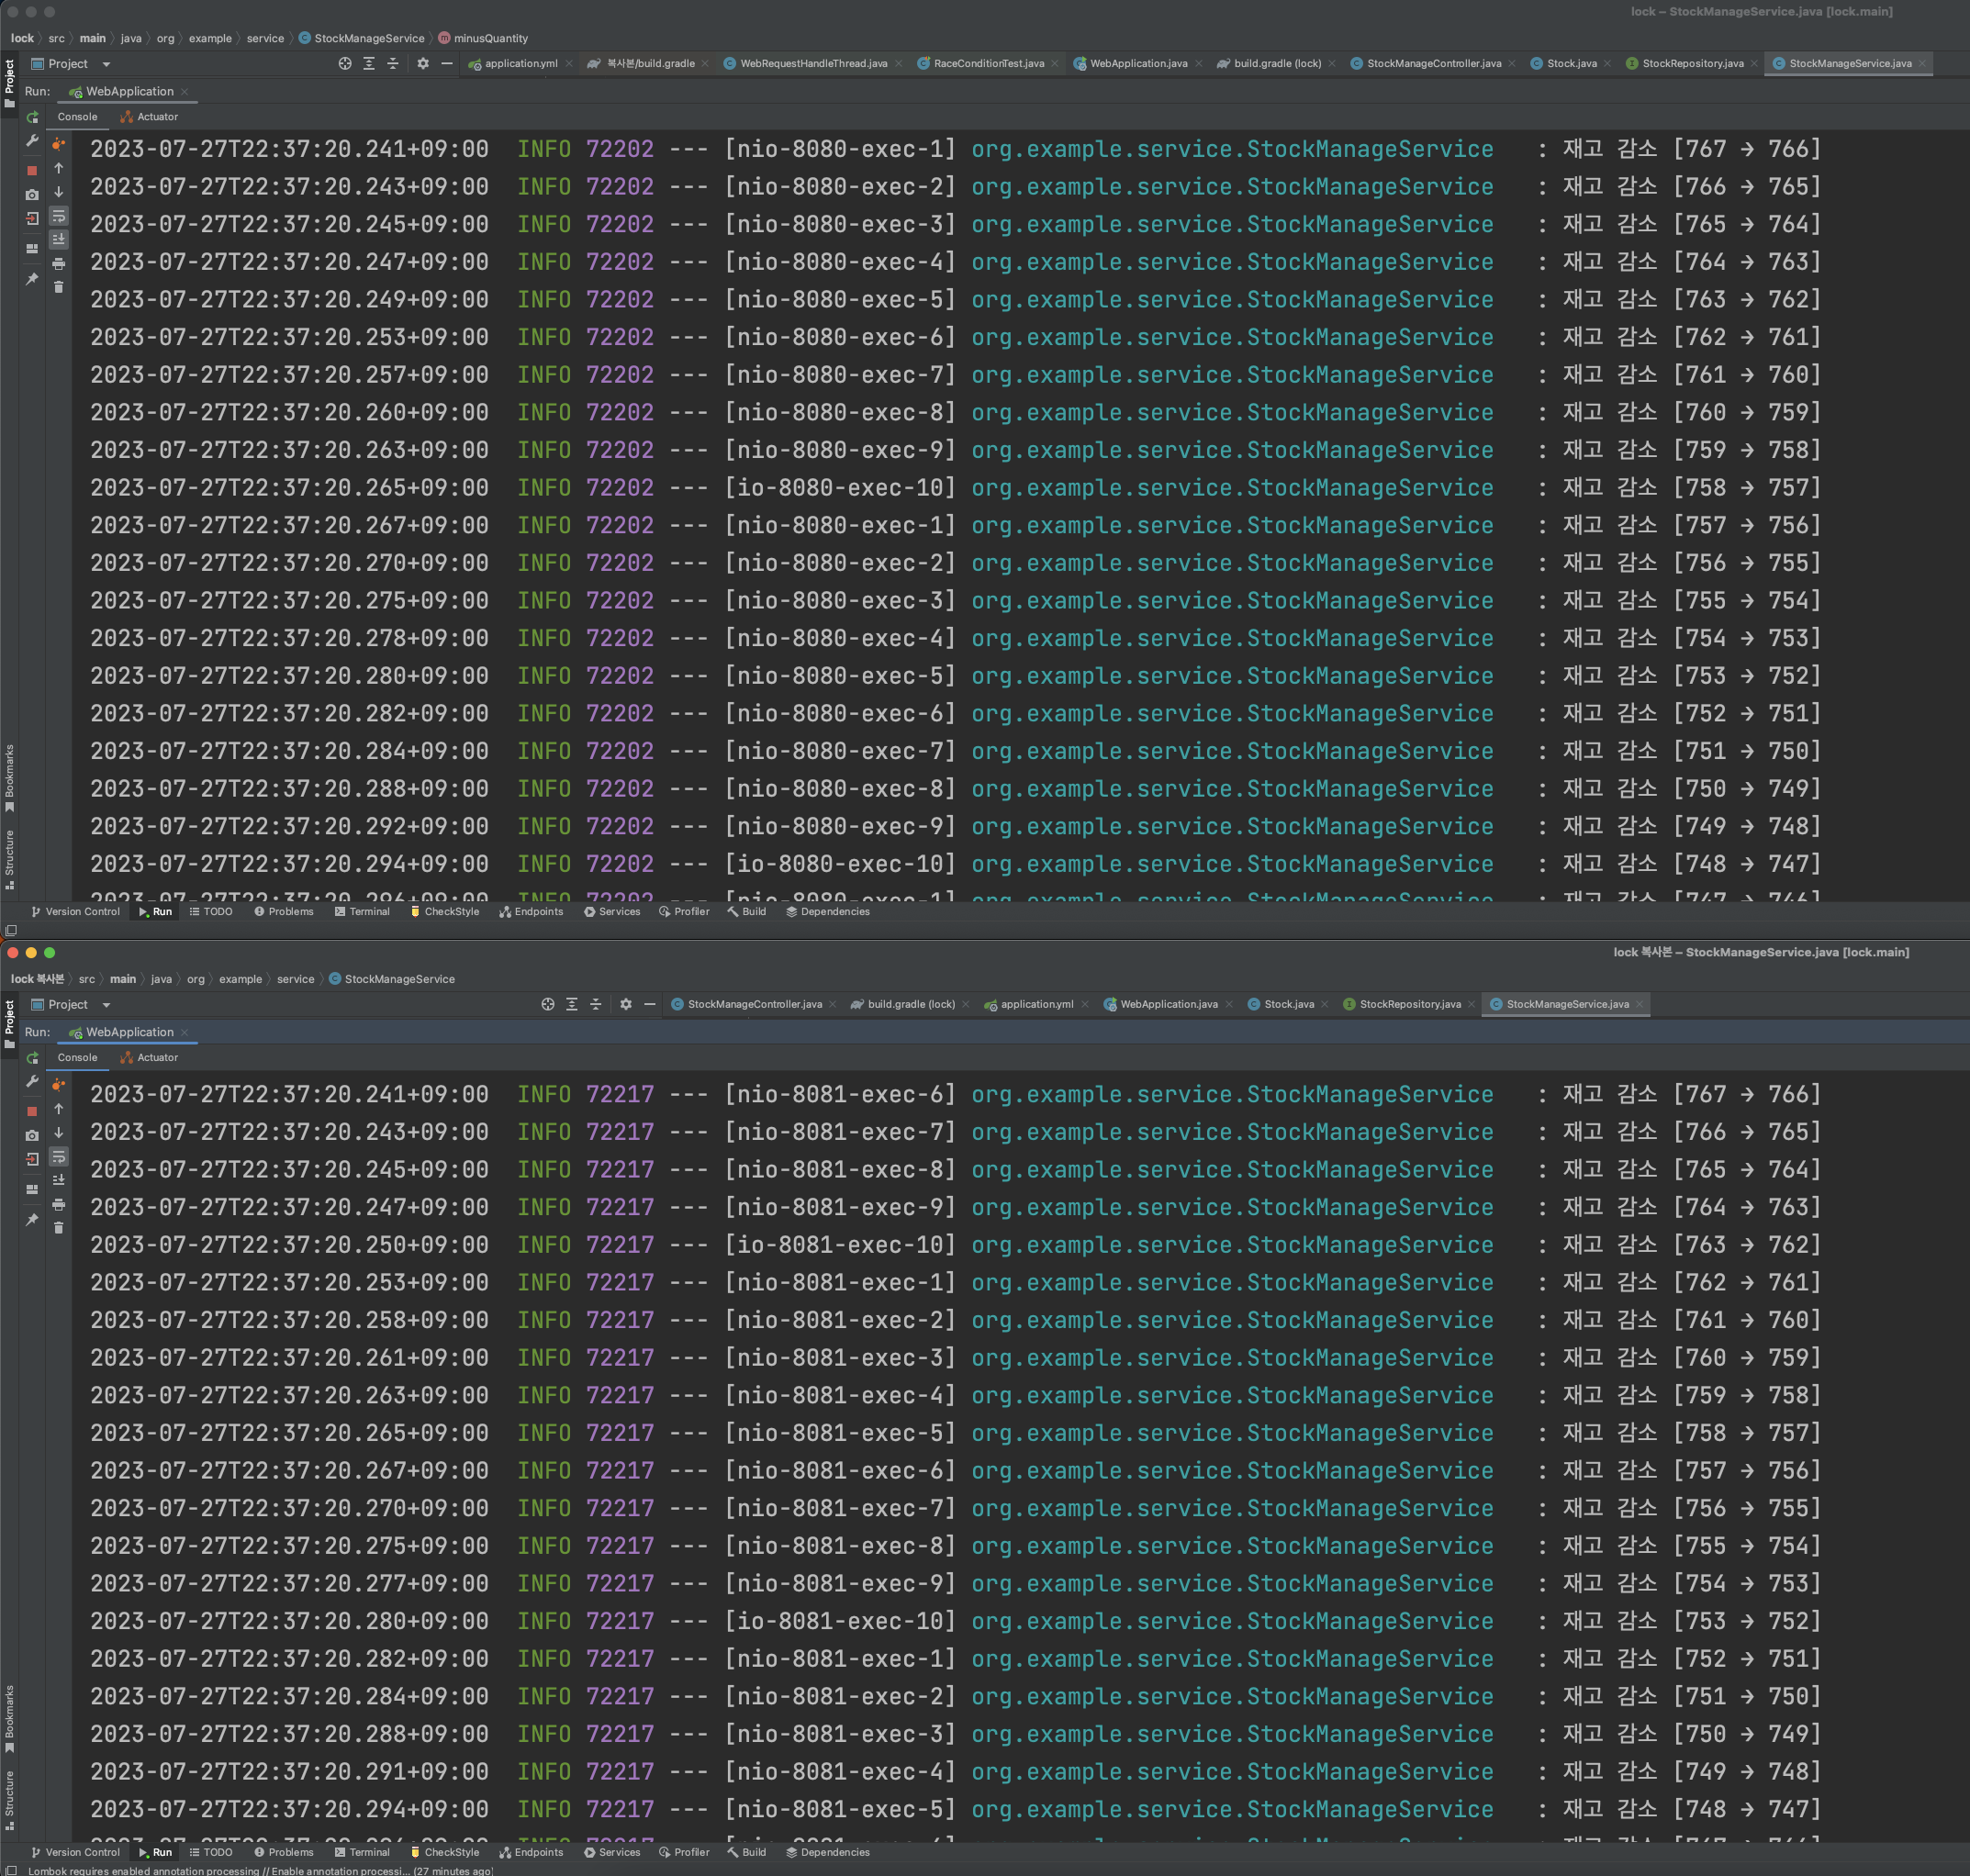Close the WebRequestHandleThread.java tab
The image size is (1970, 1876).
(x=899, y=63)
